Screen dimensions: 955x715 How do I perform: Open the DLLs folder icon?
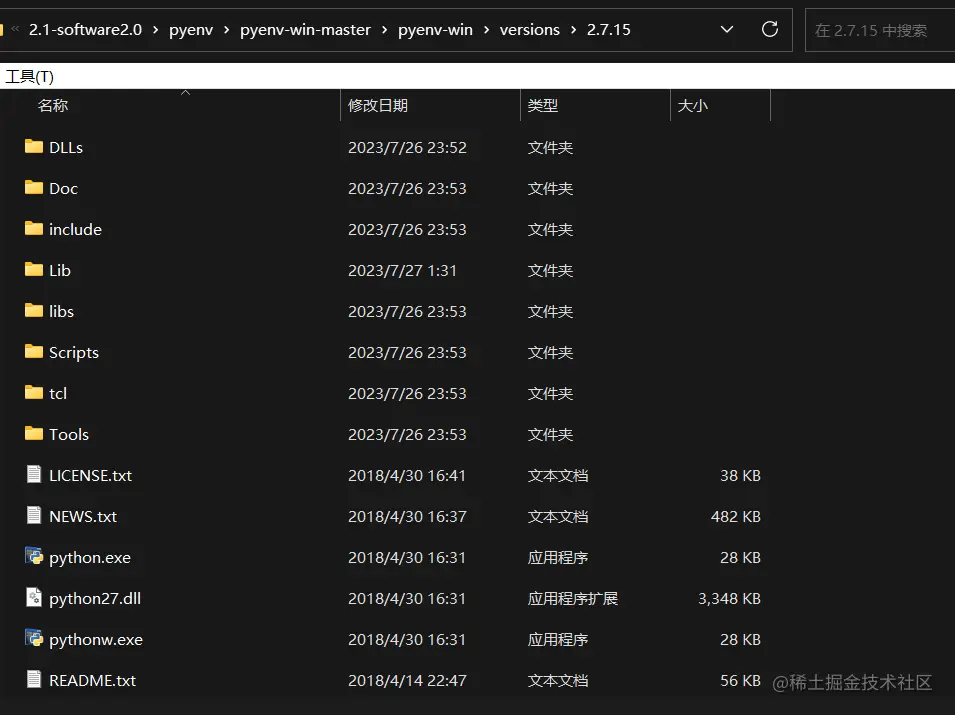pos(33,146)
